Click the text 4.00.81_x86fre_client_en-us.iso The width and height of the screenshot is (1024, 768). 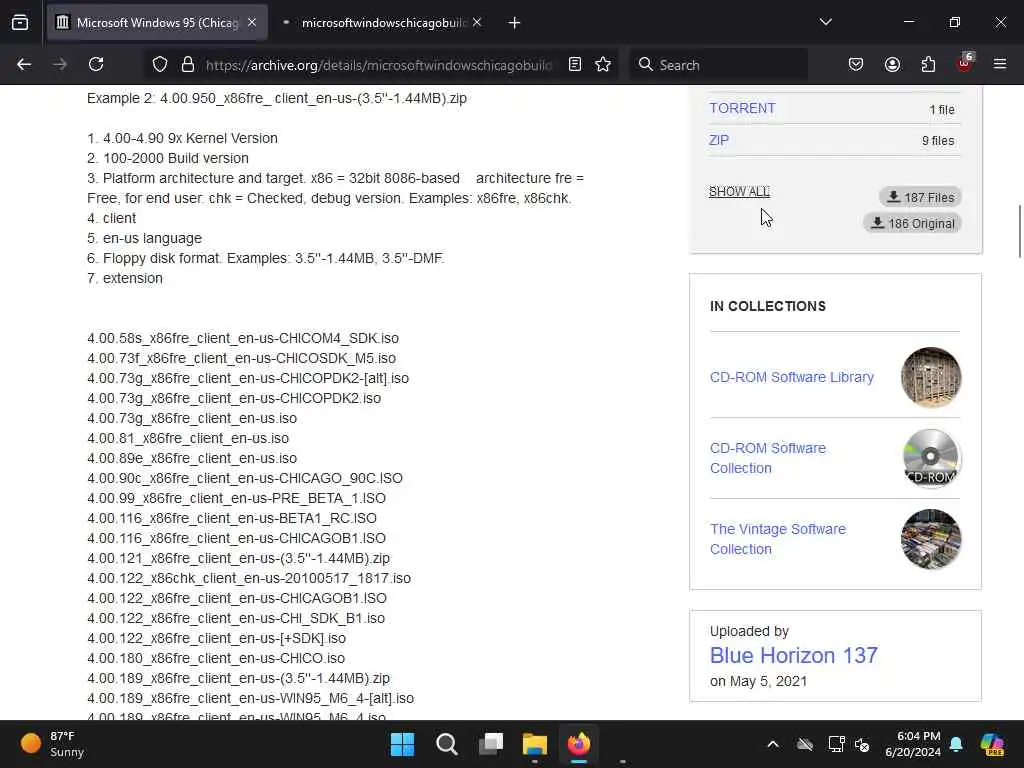pos(188,438)
